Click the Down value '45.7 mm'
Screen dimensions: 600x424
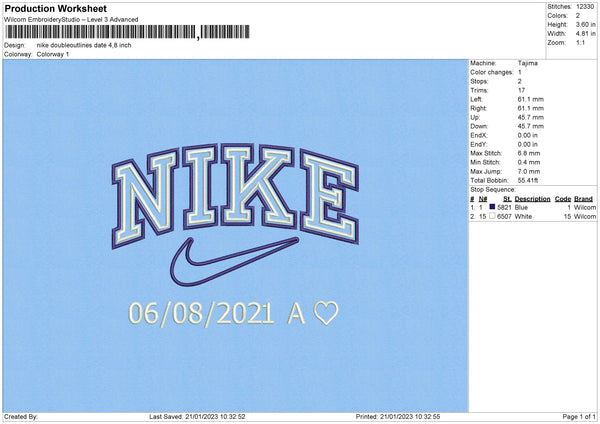(531, 126)
